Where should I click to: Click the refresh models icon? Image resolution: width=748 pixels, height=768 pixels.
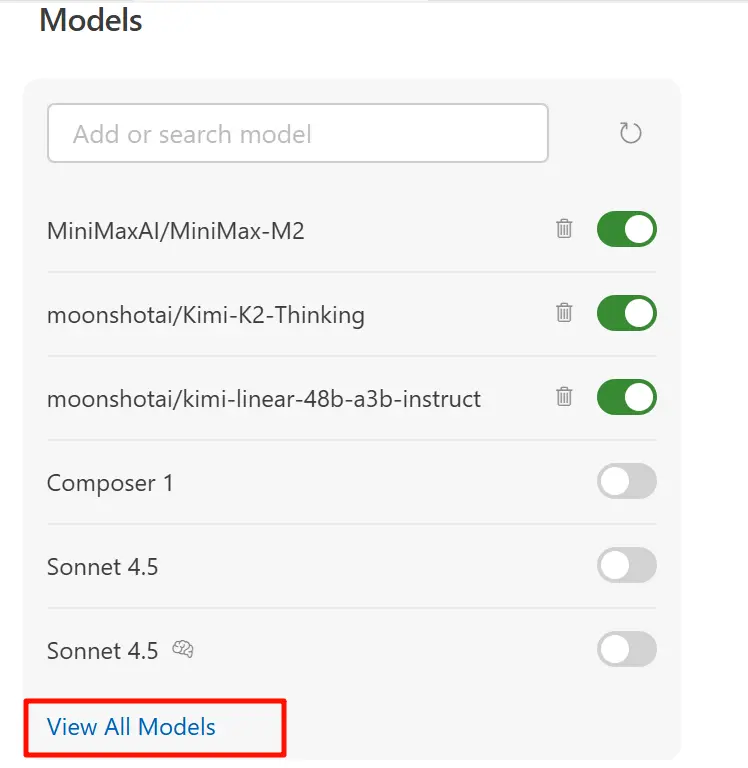(x=630, y=133)
